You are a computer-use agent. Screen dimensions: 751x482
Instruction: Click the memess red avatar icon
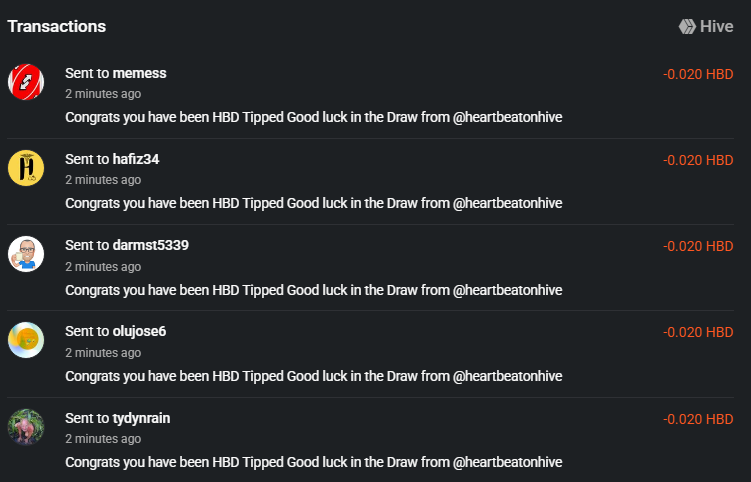tap(26, 82)
